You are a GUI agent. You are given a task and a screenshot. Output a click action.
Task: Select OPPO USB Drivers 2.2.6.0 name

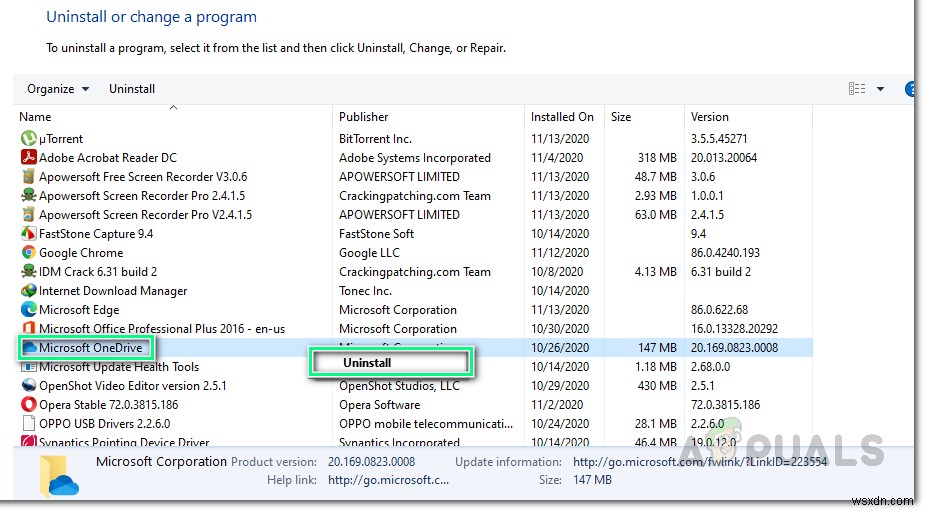point(104,424)
